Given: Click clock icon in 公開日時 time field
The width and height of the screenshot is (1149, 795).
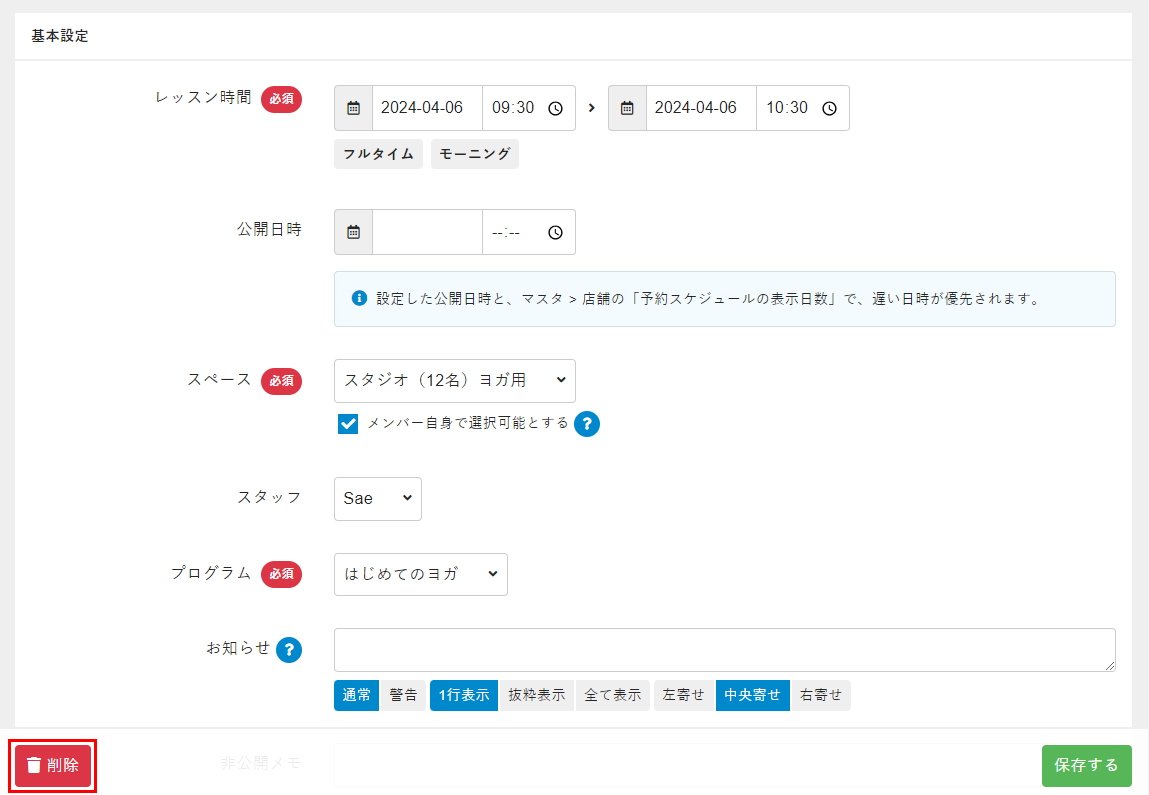Looking at the screenshot, I should point(556,232).
